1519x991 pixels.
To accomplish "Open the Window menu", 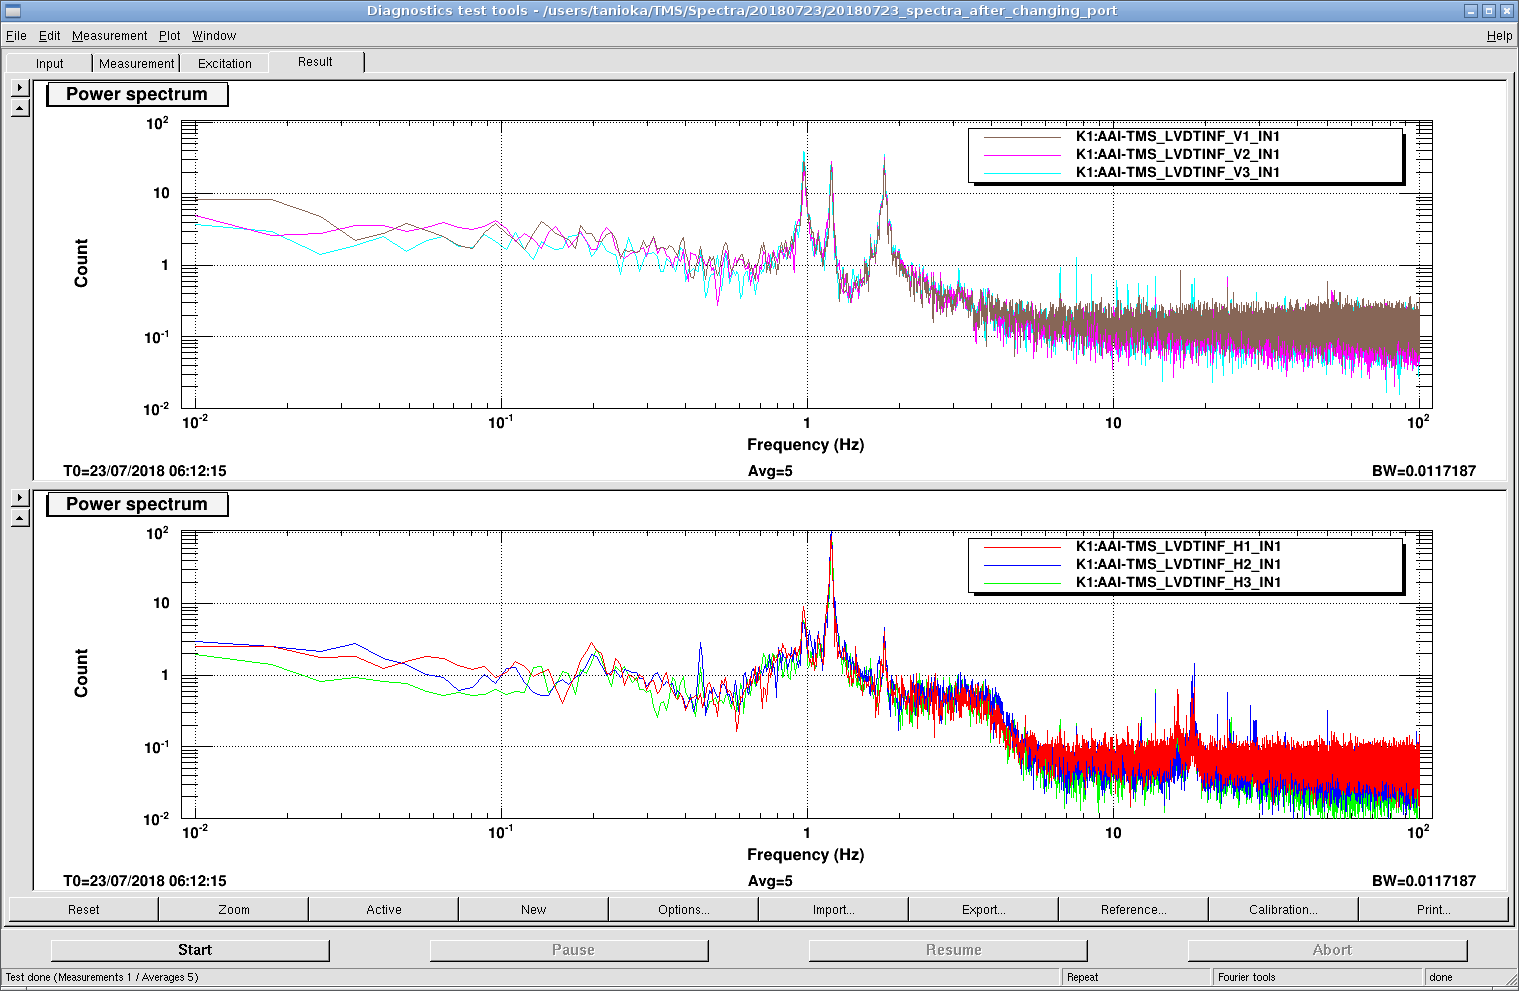I will pos(214,36).
